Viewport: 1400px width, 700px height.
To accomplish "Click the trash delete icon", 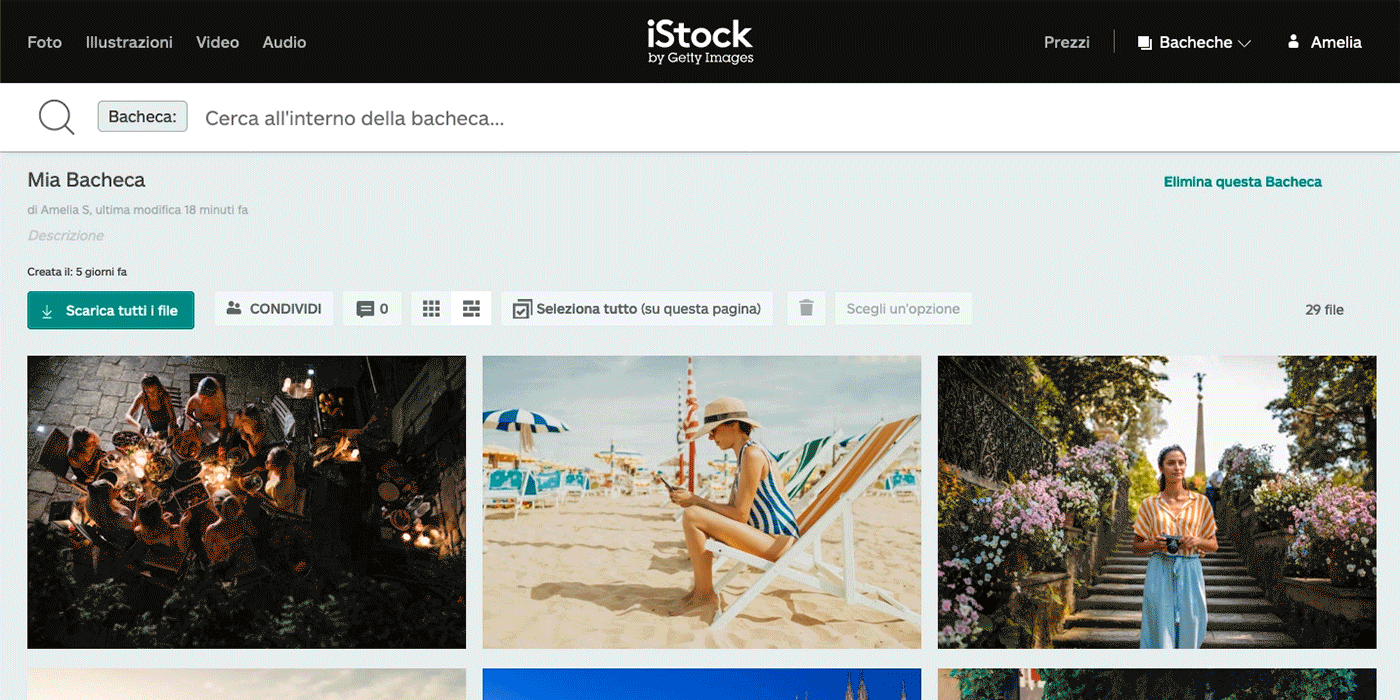I will pyautogui.click(x=806, y=309).
